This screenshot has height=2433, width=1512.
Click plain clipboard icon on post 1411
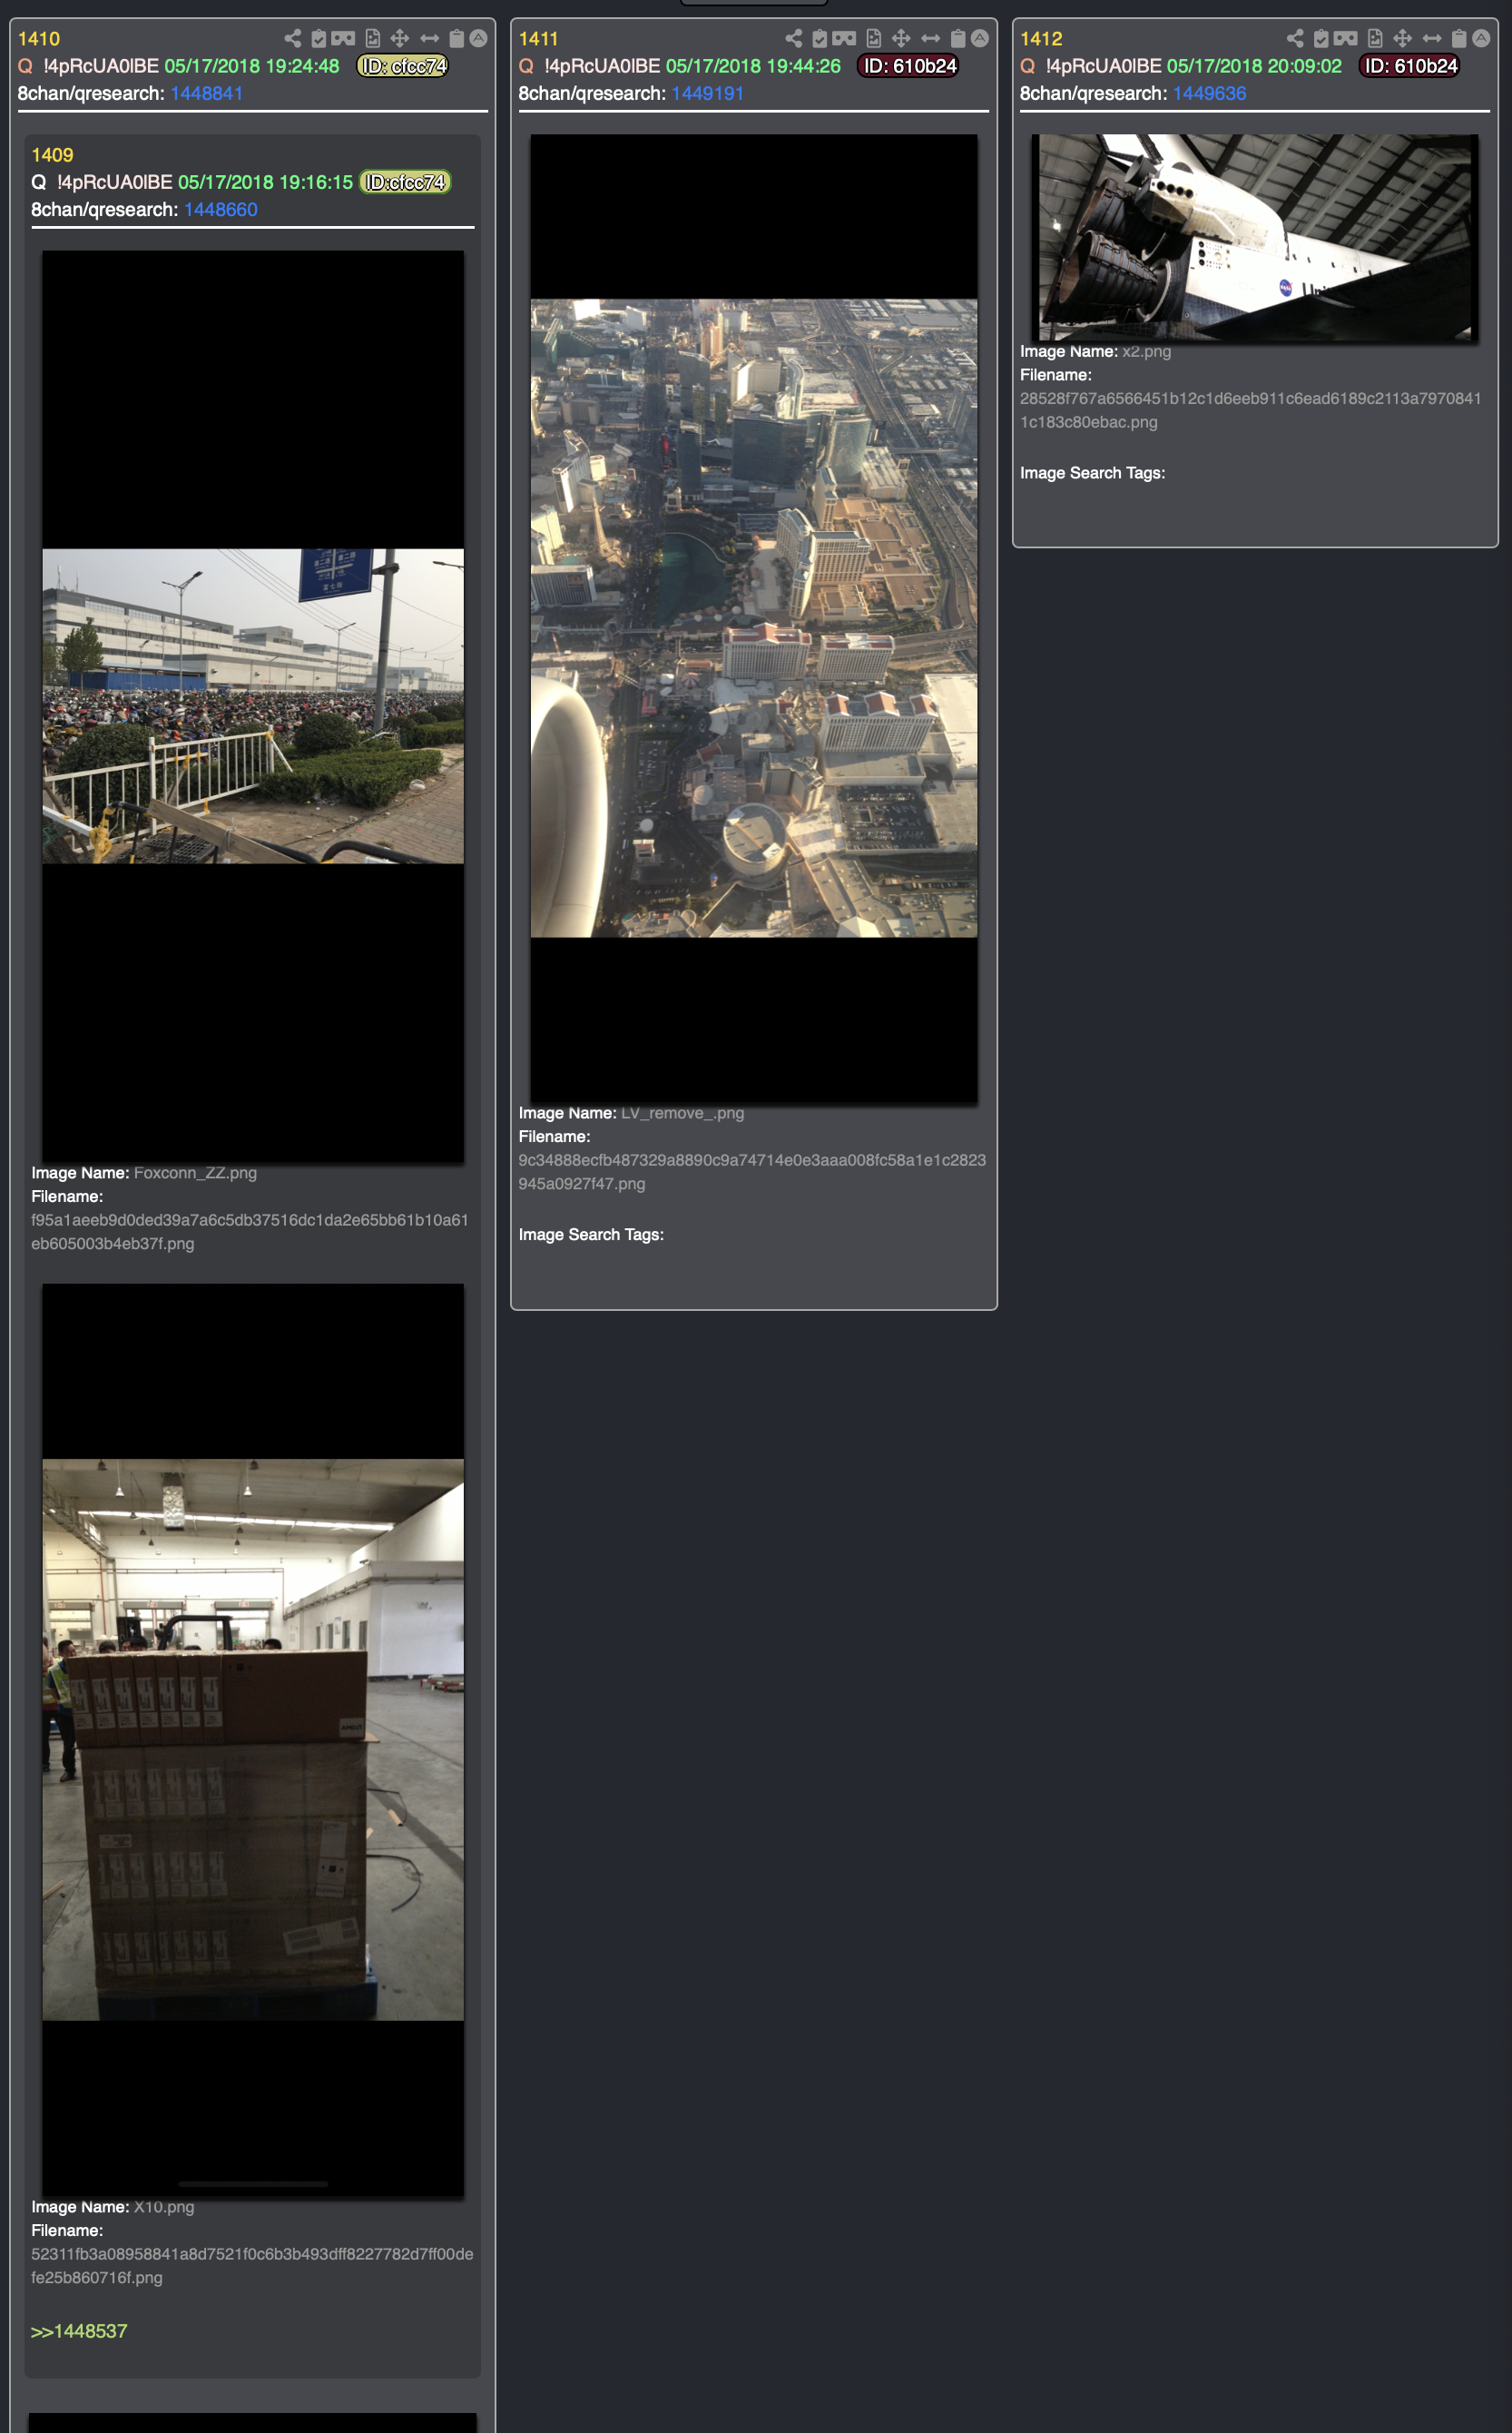pos(957,39)
